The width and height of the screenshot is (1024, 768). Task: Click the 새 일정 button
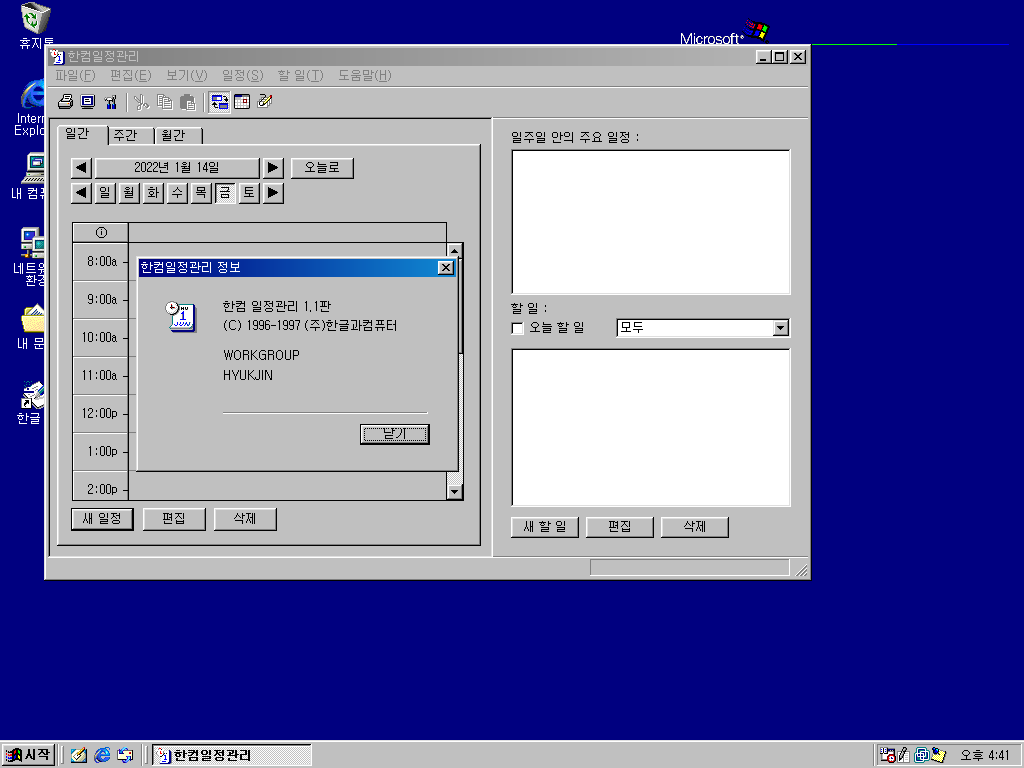(102, 519)
